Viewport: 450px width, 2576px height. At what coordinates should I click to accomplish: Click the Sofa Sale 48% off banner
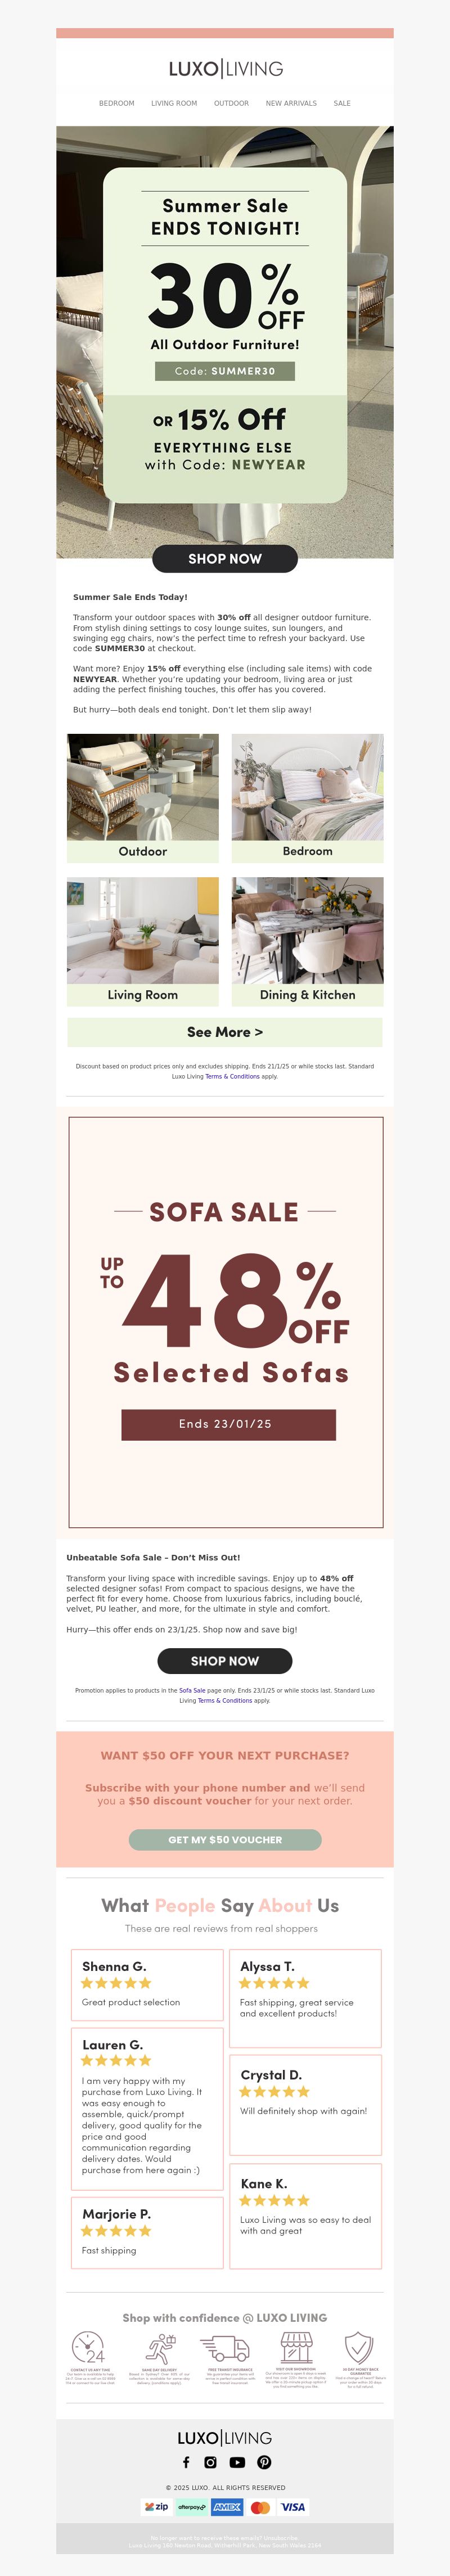(x=225, y=1322)
